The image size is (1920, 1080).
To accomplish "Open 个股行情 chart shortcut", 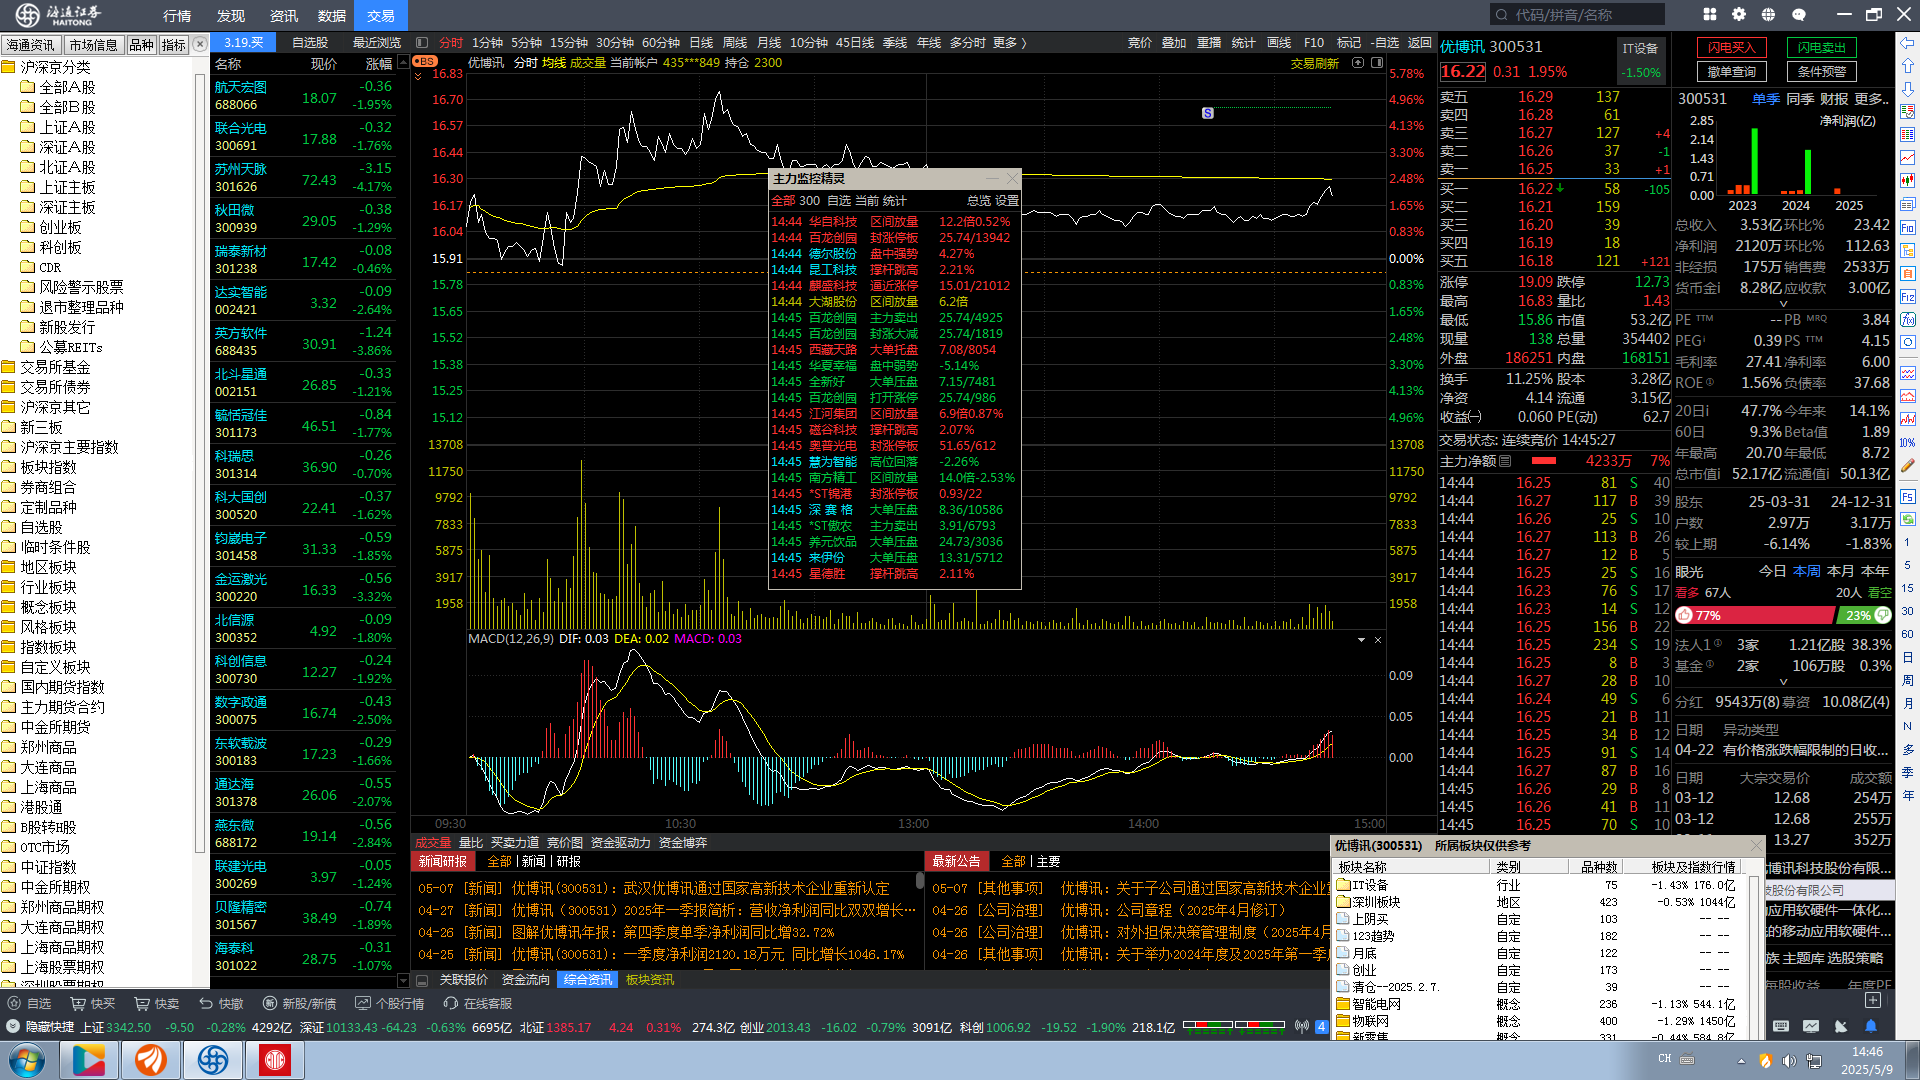I will point(390,1003).
